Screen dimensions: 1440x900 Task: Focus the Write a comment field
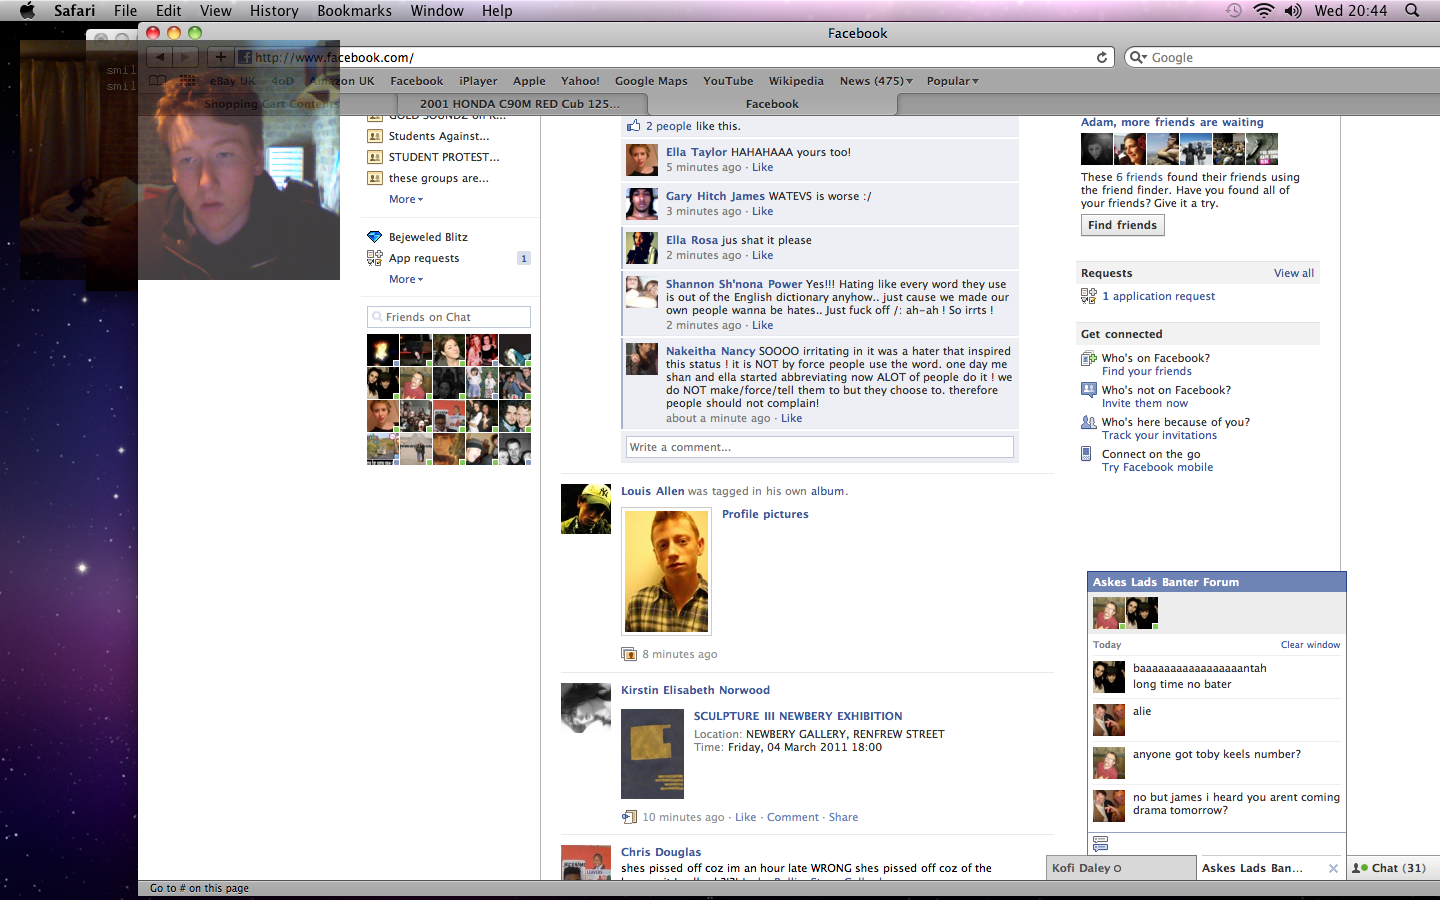pyautogui.click(x=819, y=447)
